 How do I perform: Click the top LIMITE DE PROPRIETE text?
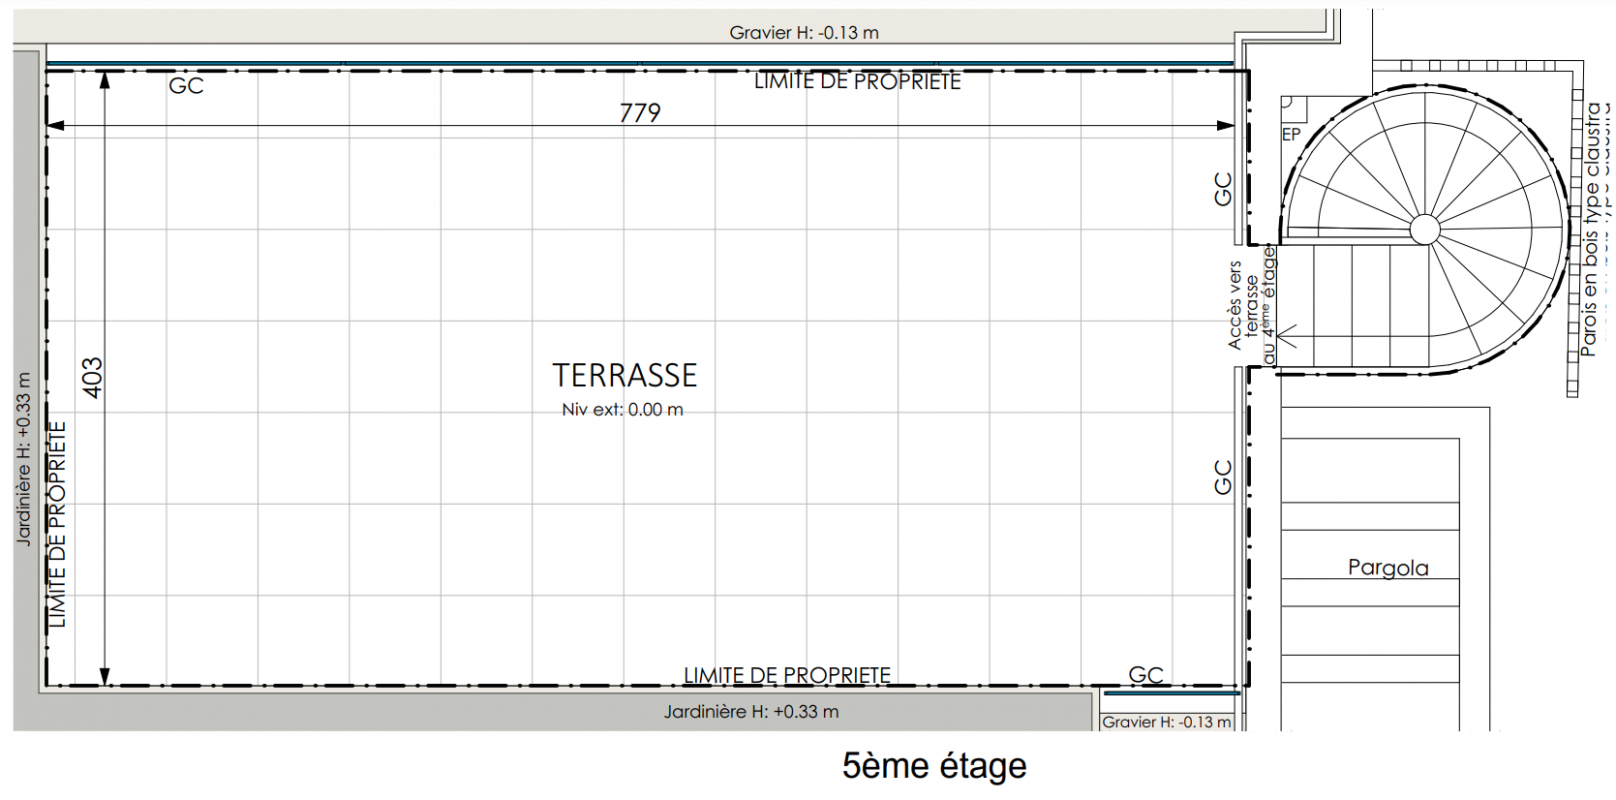tap(857, 82)
